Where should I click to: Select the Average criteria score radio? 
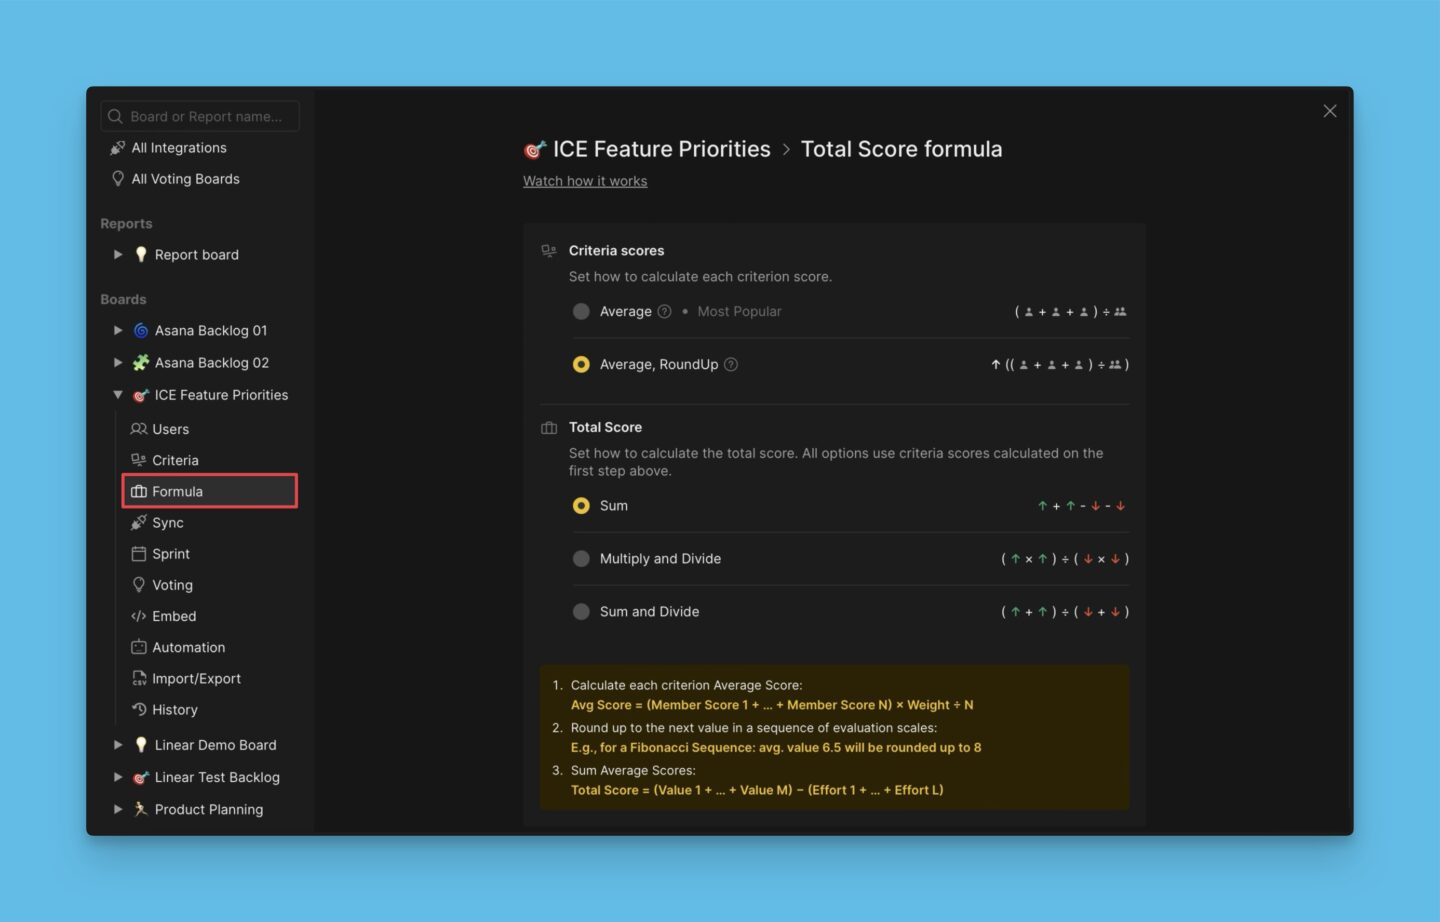(581, 312)
